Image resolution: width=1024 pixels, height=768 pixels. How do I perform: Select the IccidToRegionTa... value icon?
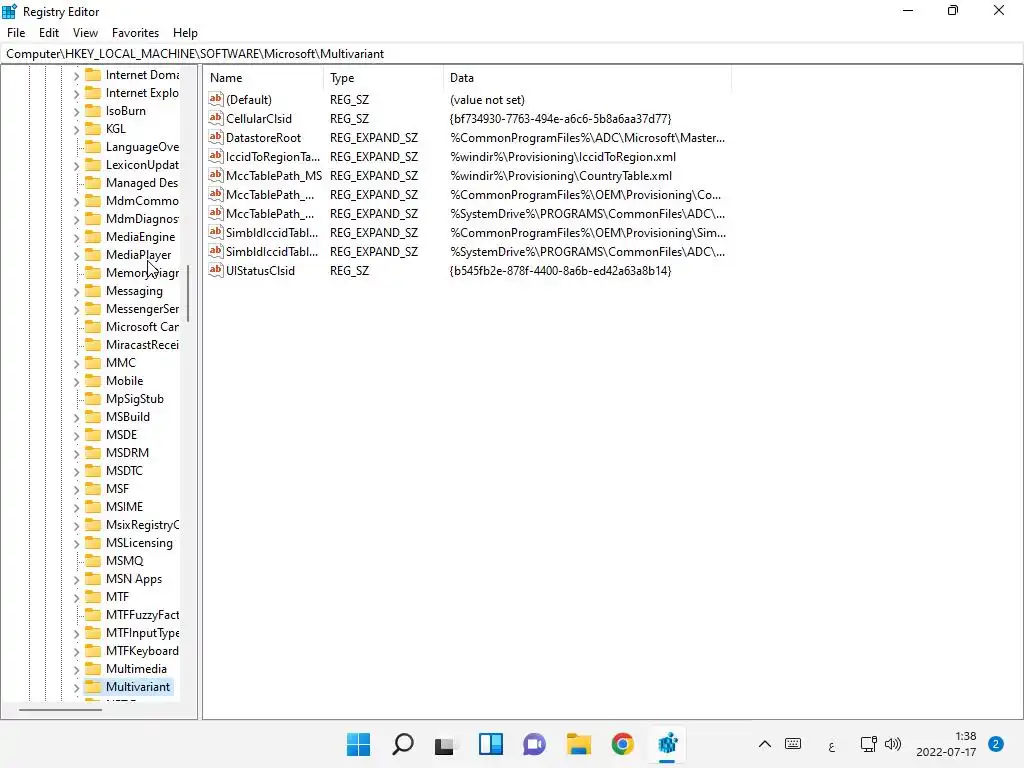tap(216, 156)
